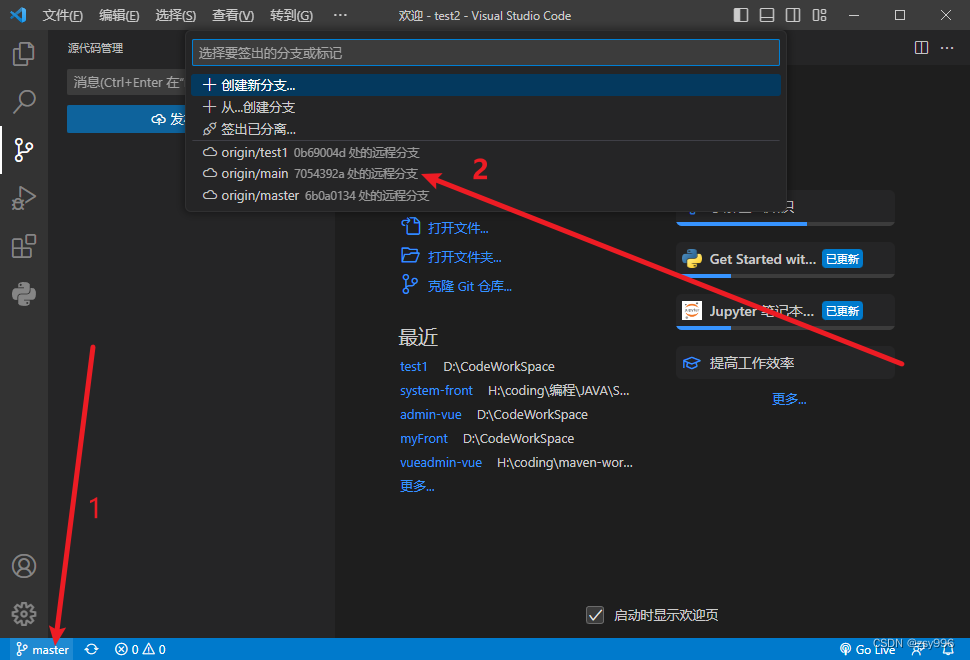This screenshot has width=970, height=660.
Task: Open the Search view
Action: point(24,101)
